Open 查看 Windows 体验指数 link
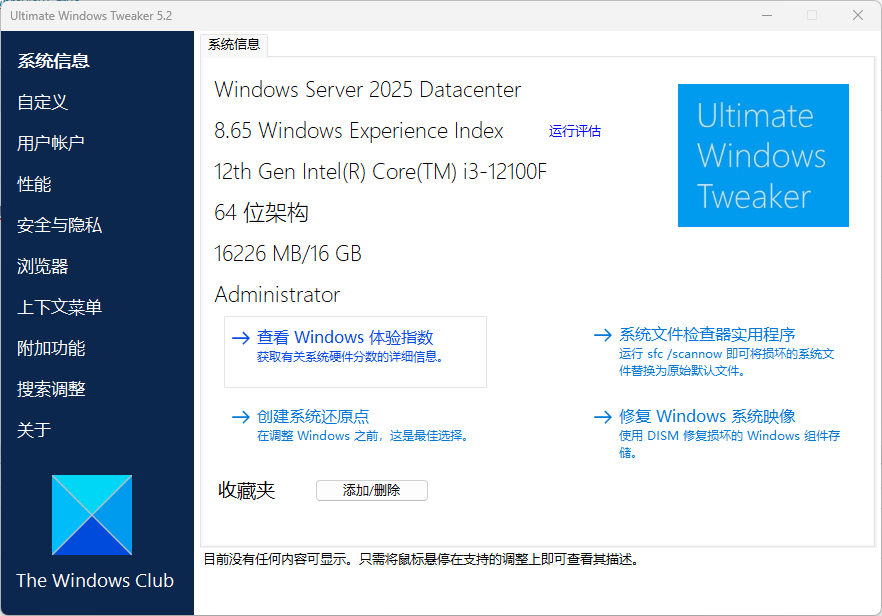Image resolution: width=882 pixels, height=616 pixels. [x=345, y=337]
